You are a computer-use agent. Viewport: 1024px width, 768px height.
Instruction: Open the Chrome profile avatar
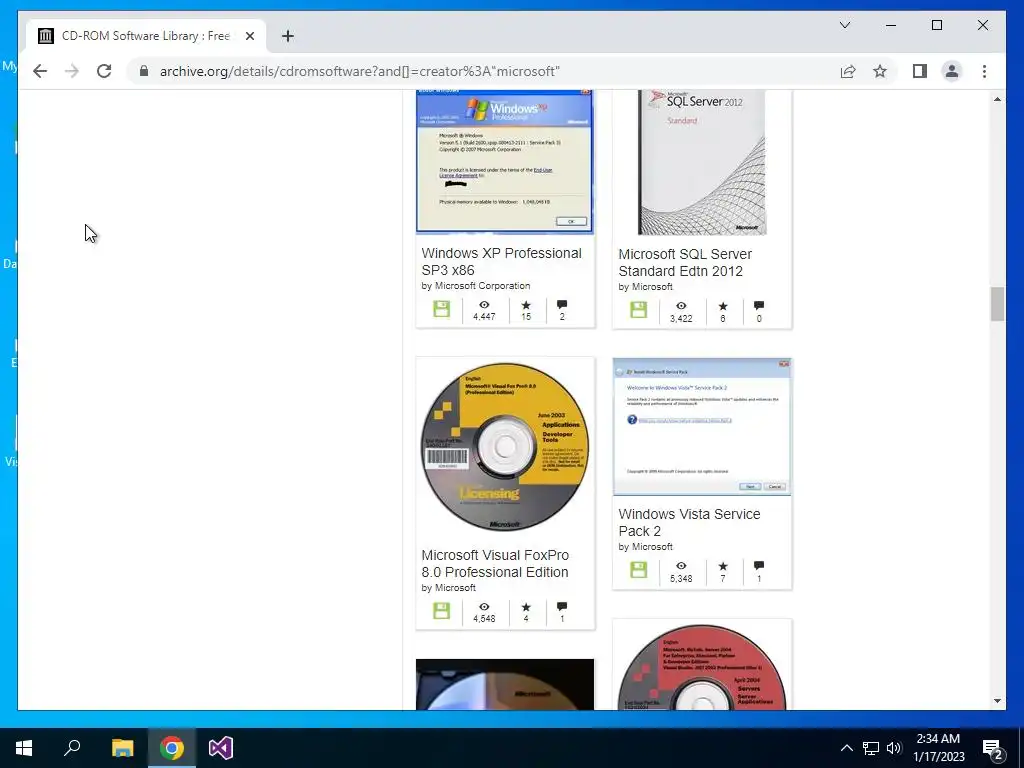click(x=952, y=71)
